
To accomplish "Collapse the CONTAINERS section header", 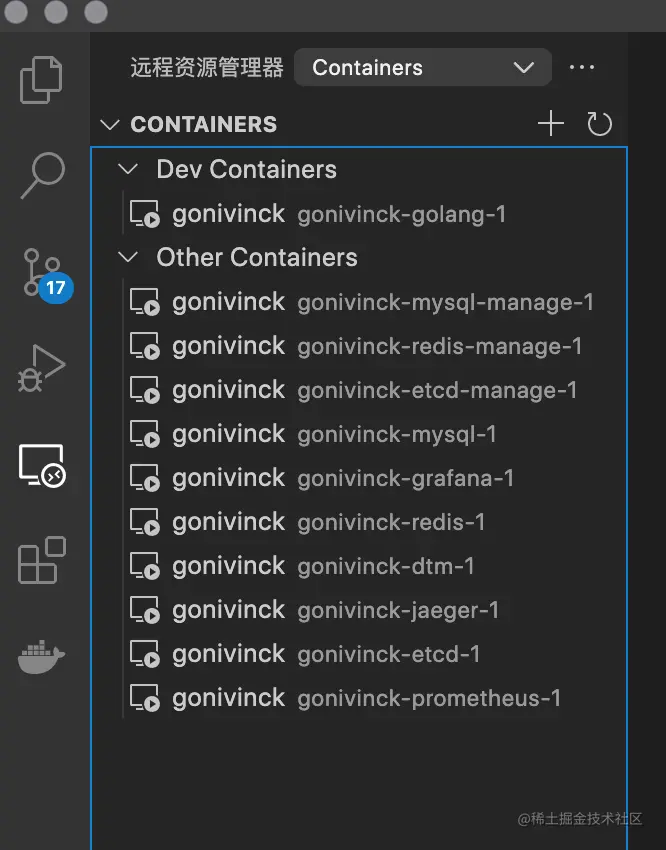I will (x=109, y=125).
